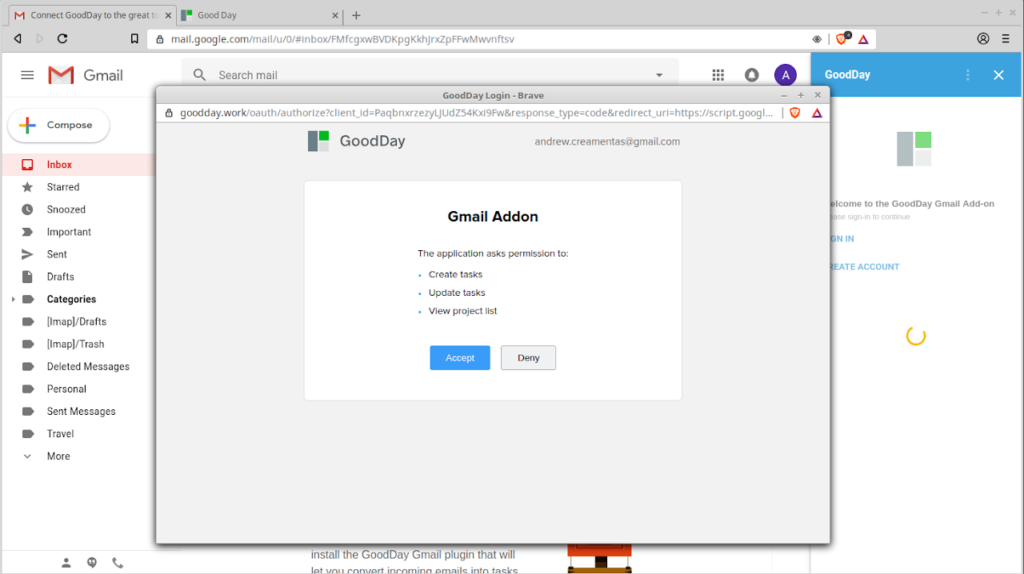1024x574 pixels.
Task: Click the padlock icon in main address bar
Action: pyautogui.click(x=160, y=39)
